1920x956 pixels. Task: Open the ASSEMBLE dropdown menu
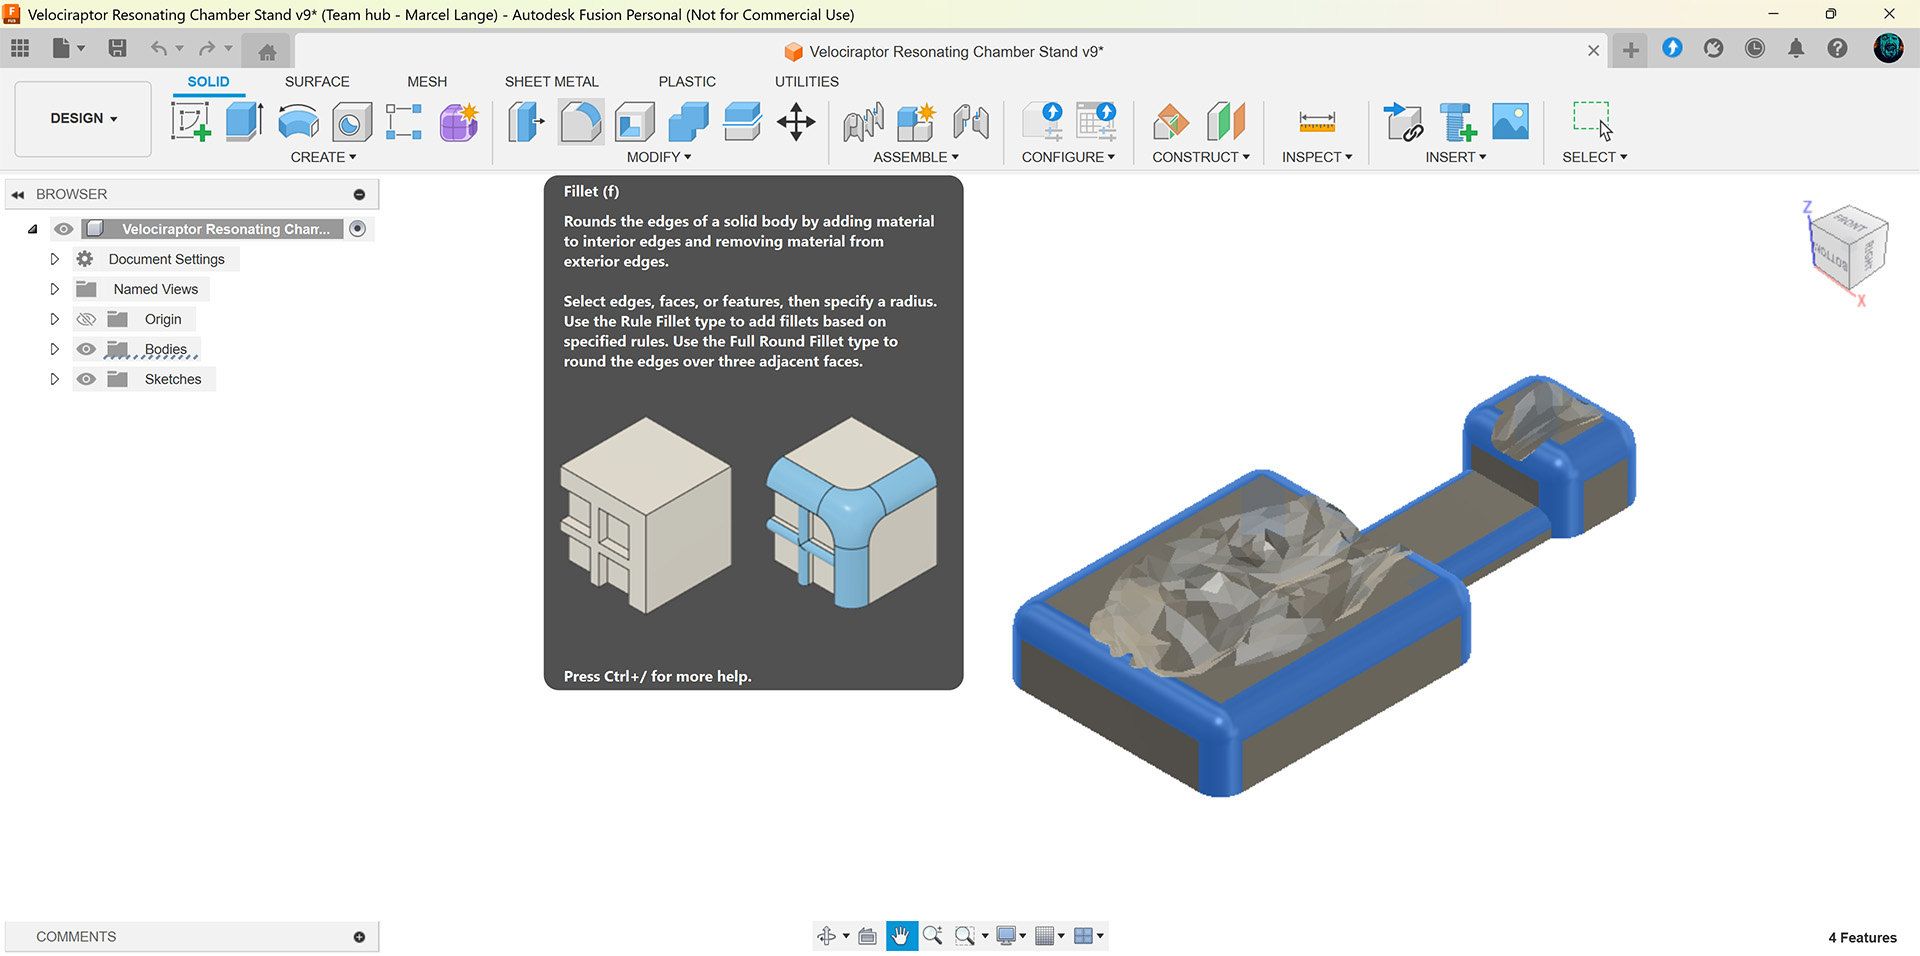click(x=916, y=157)
